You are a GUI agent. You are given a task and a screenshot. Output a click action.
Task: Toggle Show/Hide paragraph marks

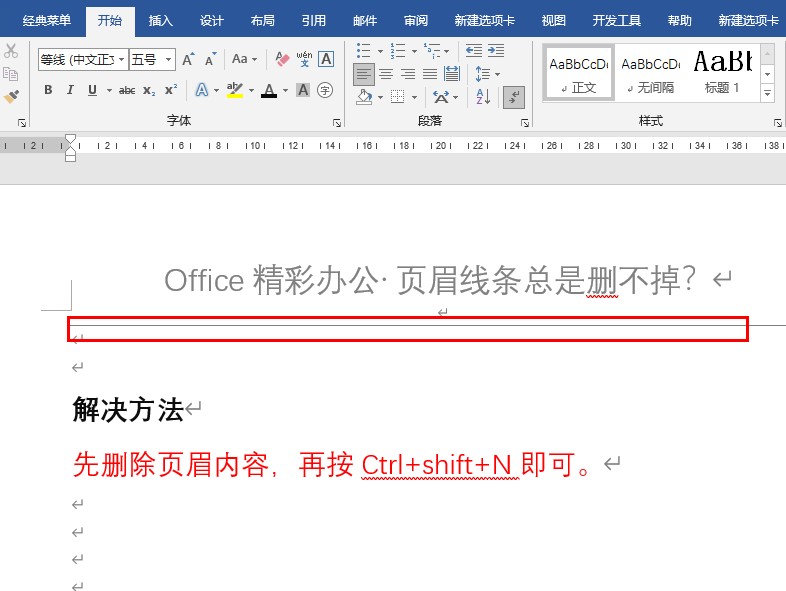point(514,97)
